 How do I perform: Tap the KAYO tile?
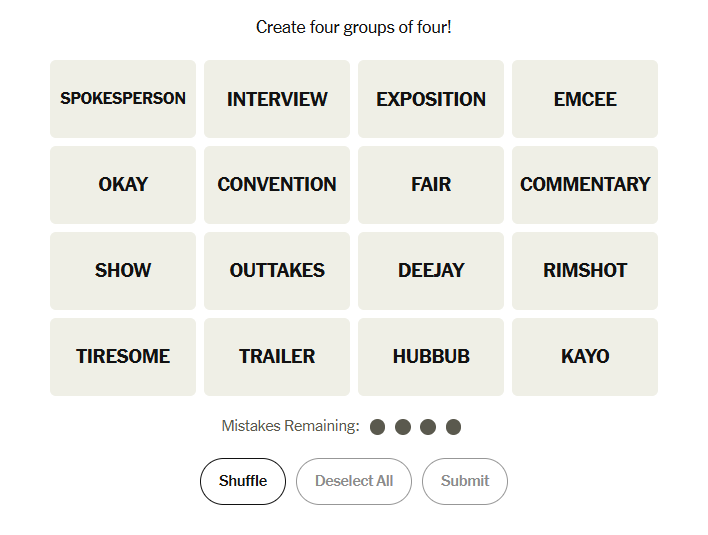[585, 357]
